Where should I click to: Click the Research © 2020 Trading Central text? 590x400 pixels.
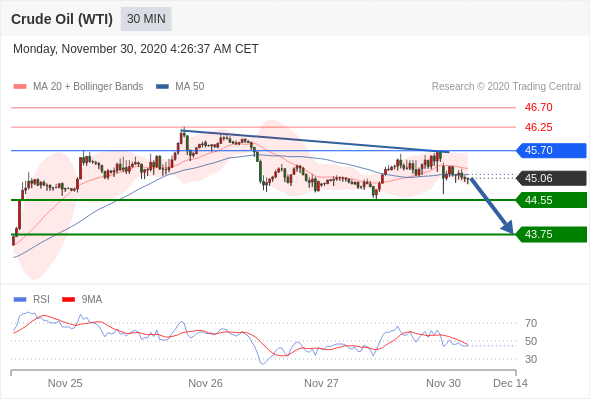click(x=506, y=87)
